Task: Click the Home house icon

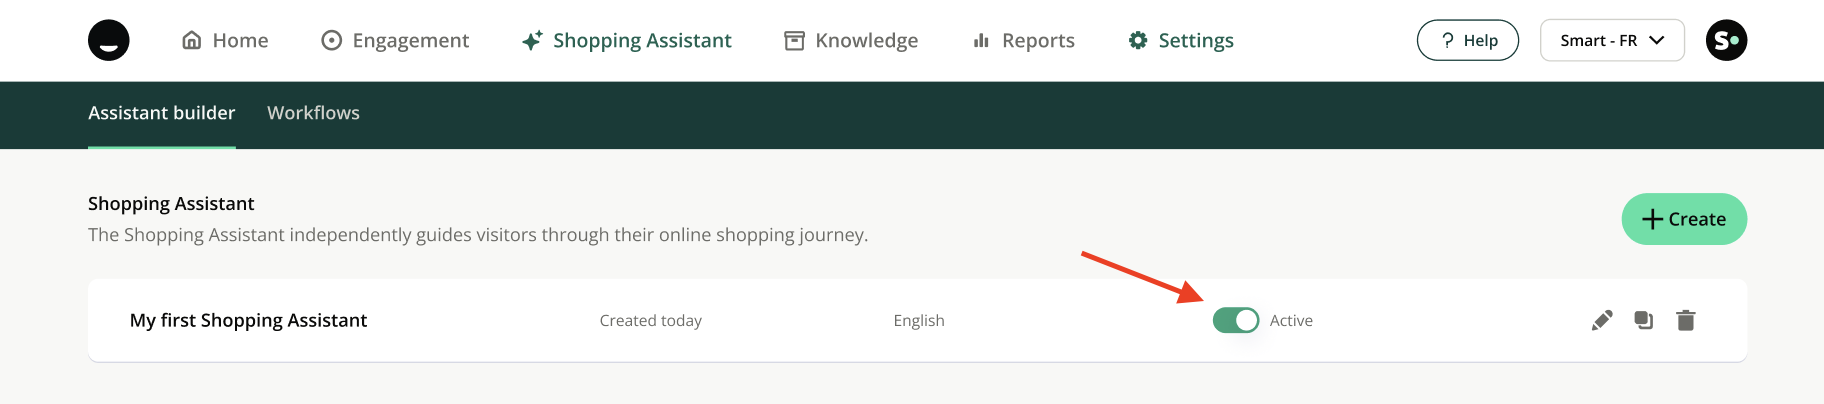Action: [192, 40]
